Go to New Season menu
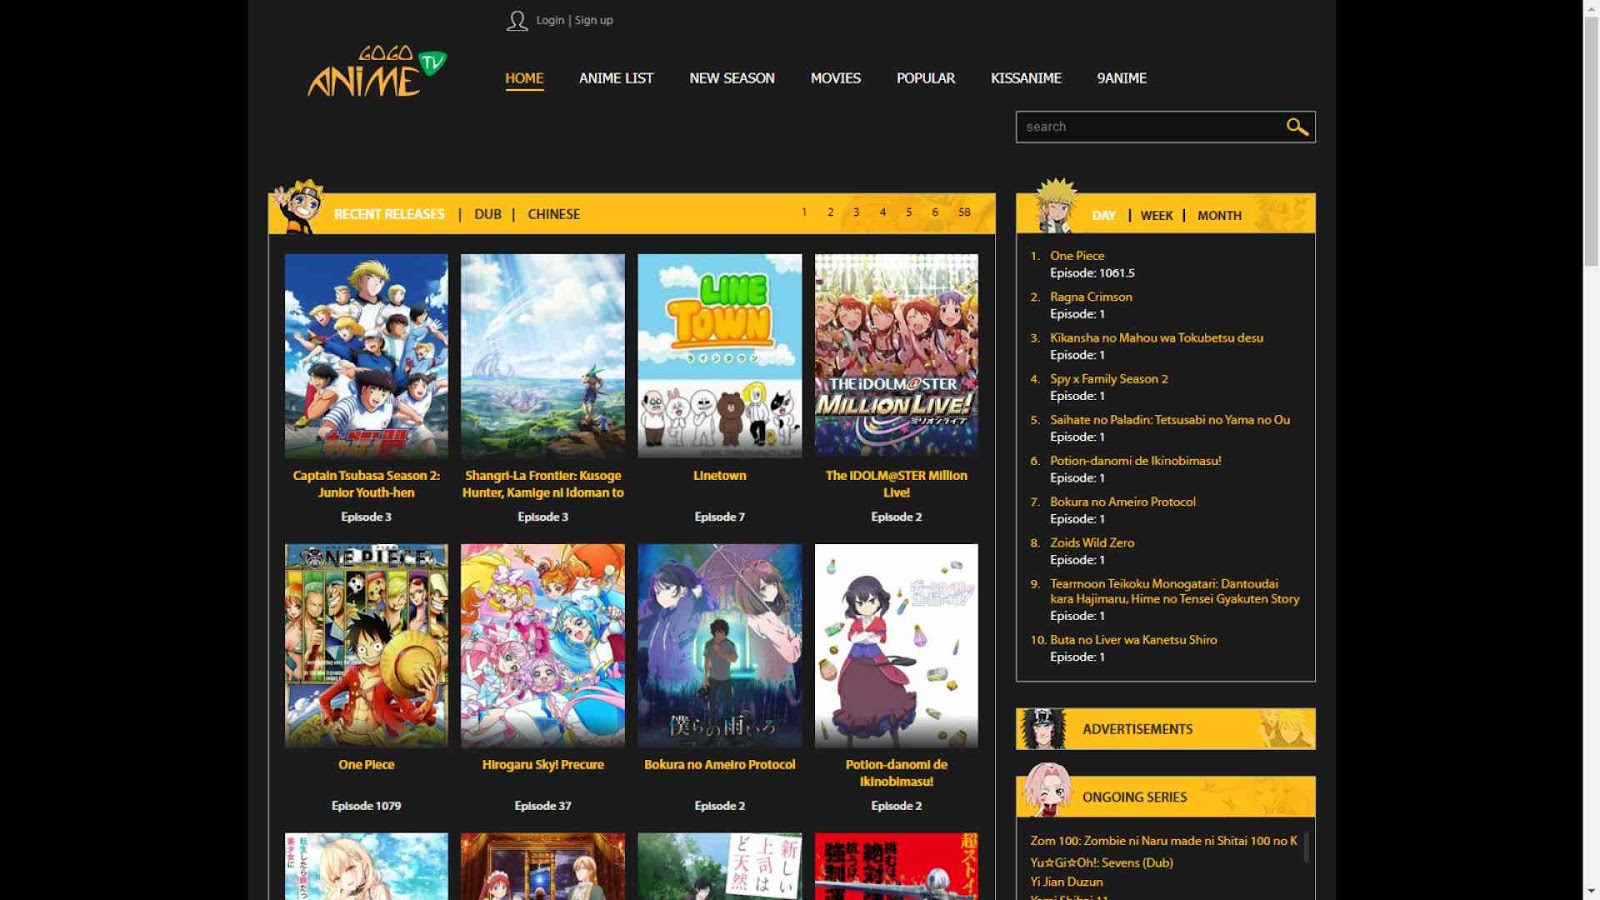The height and width of the screenshot is (900, 1600). click(x=732, y=78)
